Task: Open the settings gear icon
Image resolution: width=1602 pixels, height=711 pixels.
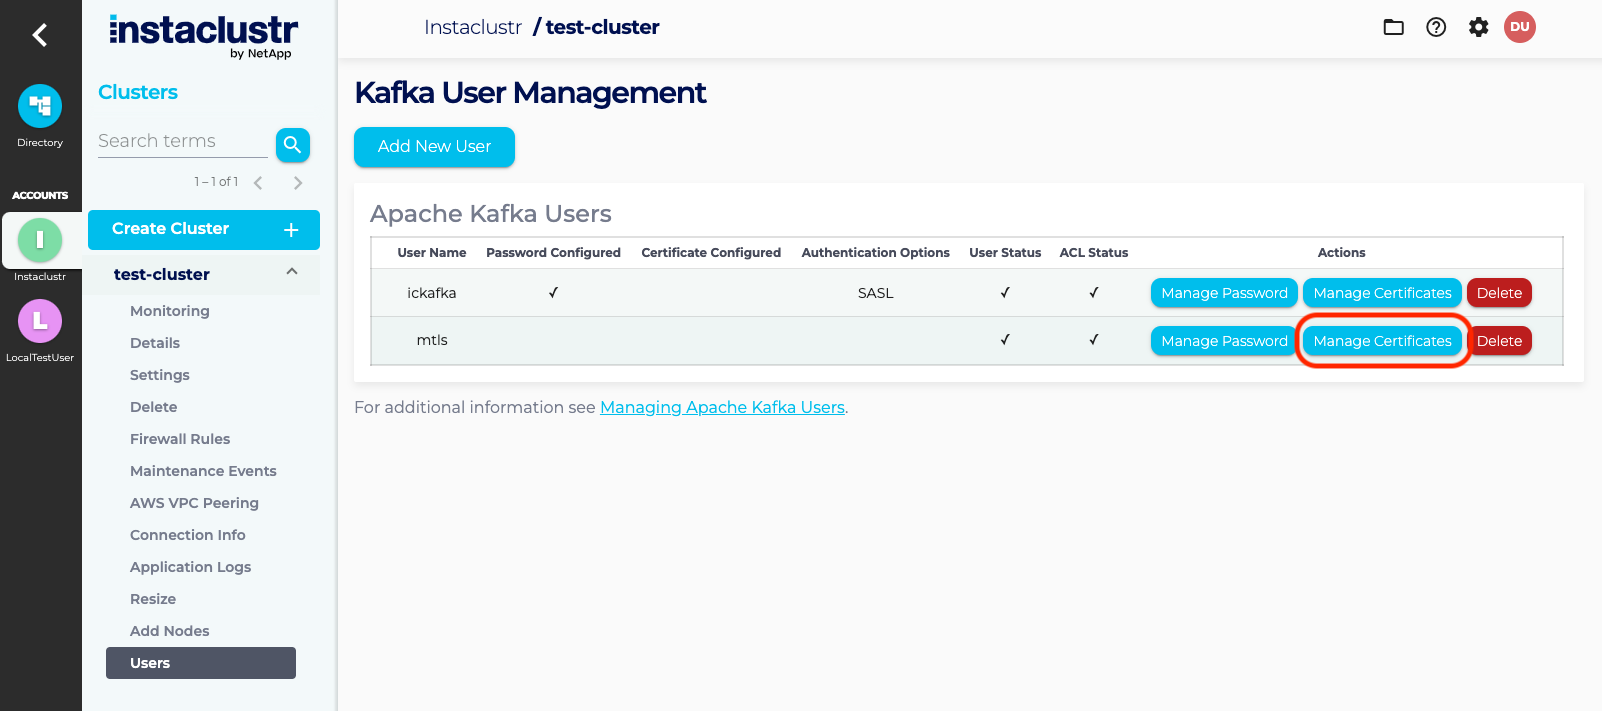Action: click(x=1478, y=27)
